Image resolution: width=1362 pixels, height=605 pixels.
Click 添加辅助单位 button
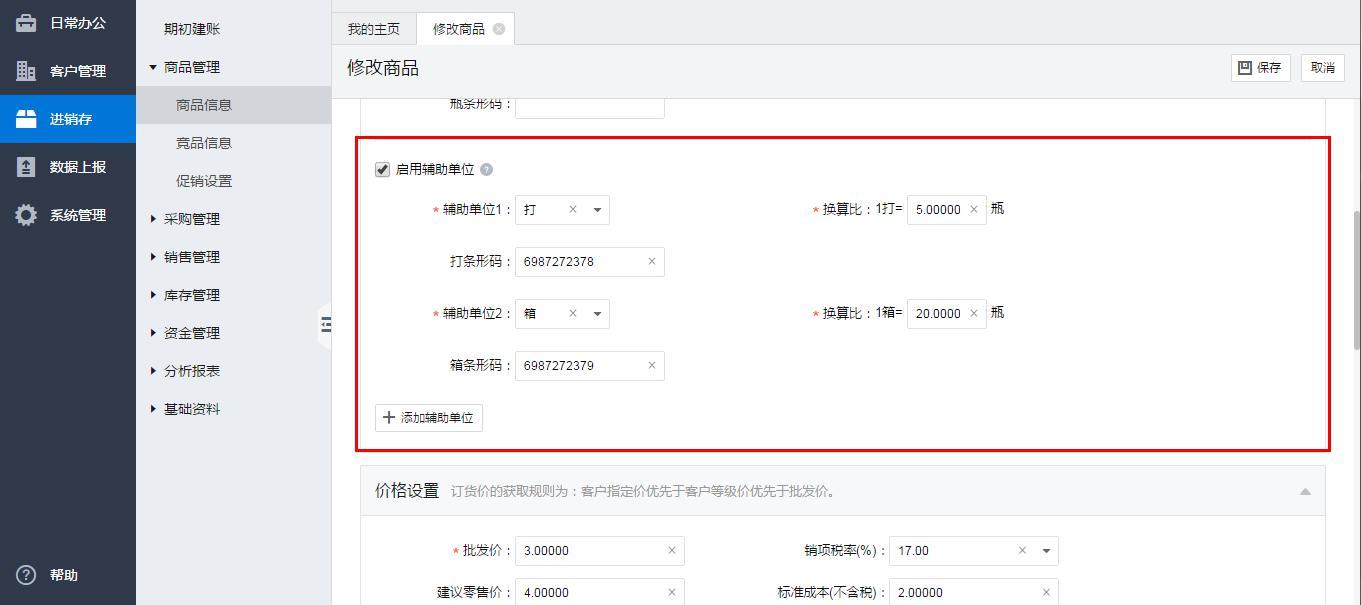click(429, 418)
